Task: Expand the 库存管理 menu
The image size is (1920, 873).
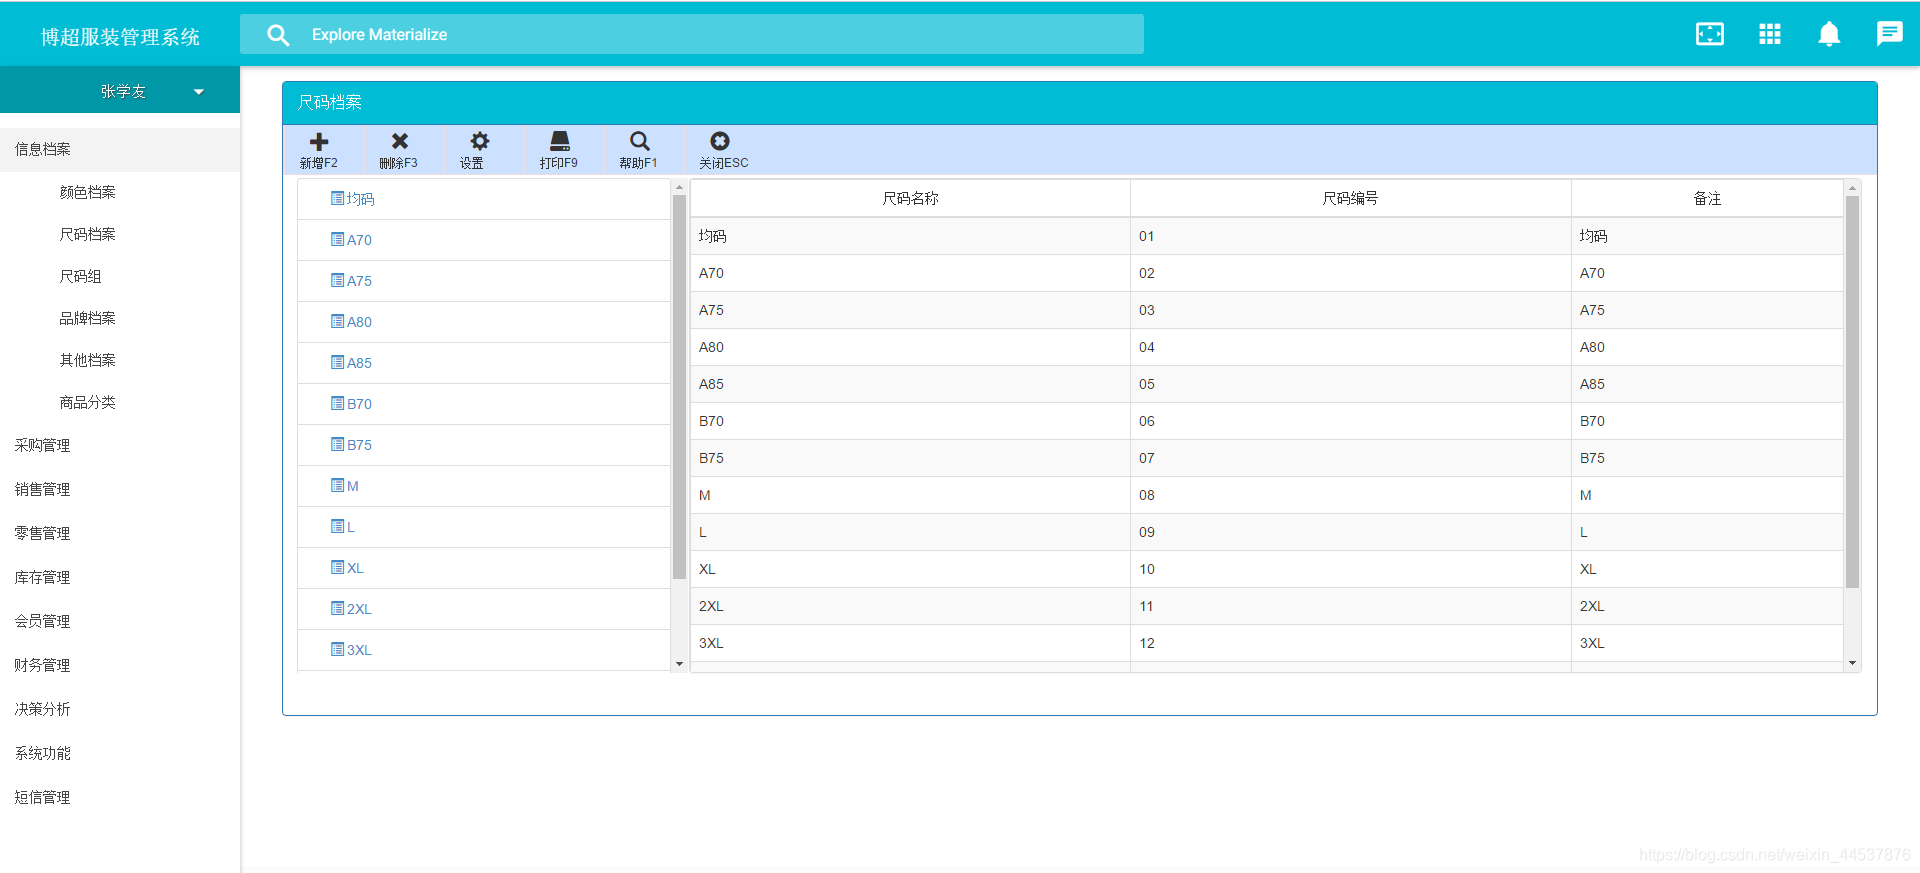Action: [120, 577]
